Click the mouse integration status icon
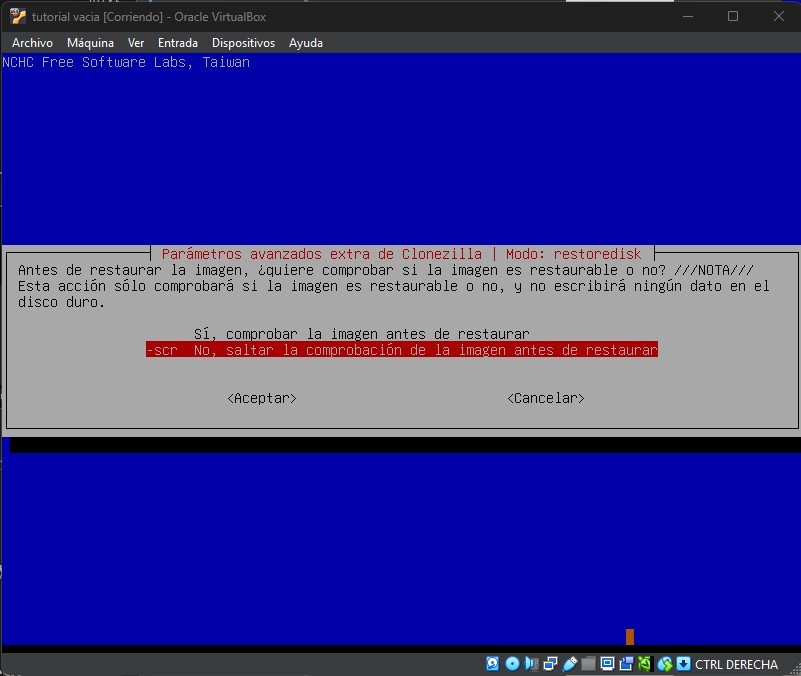801x676 pixels. coord(665,664)
